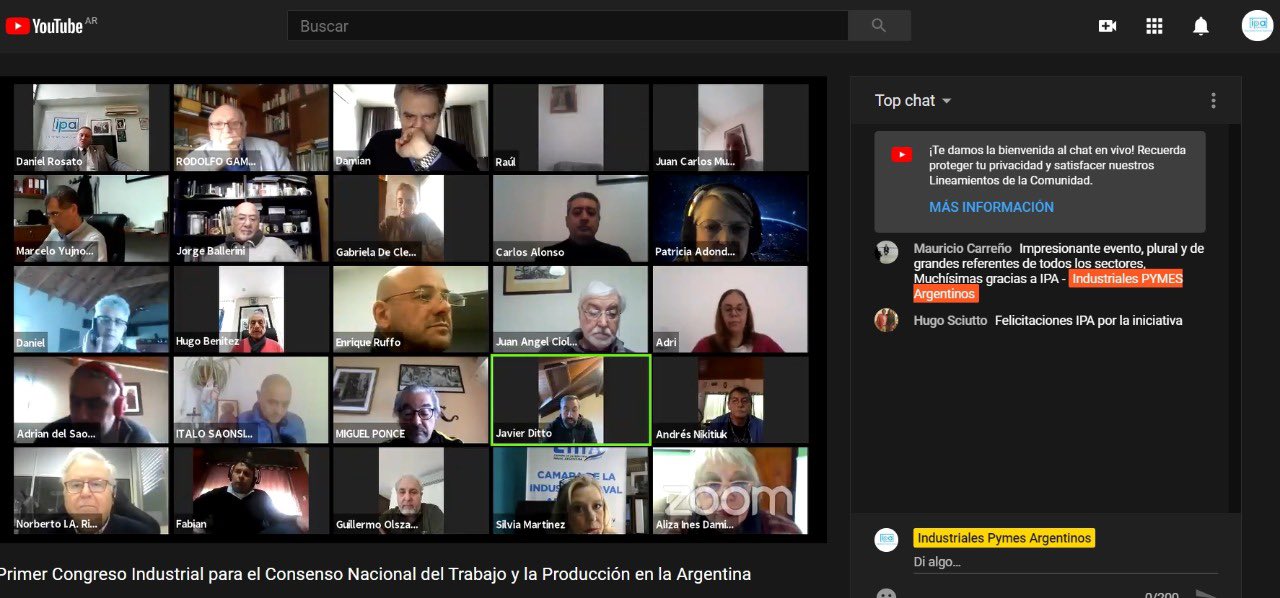Click the YouTube logo to go home

(x=44, y=26)
